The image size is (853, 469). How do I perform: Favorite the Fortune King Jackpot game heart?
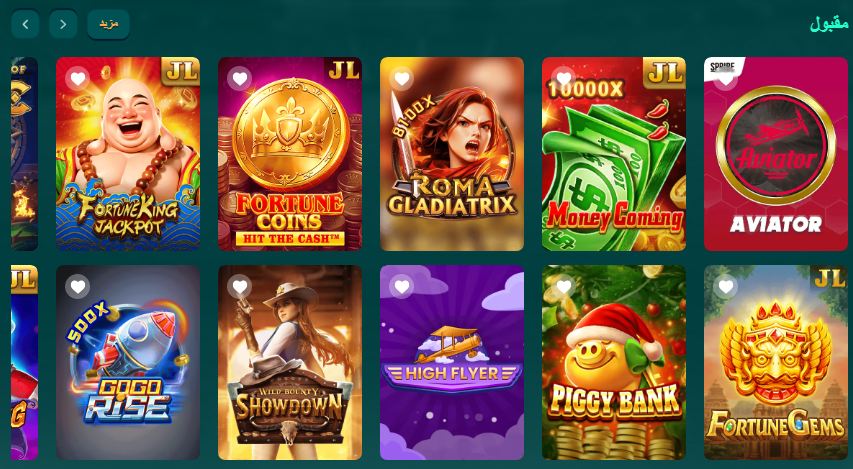pos(78,79)
